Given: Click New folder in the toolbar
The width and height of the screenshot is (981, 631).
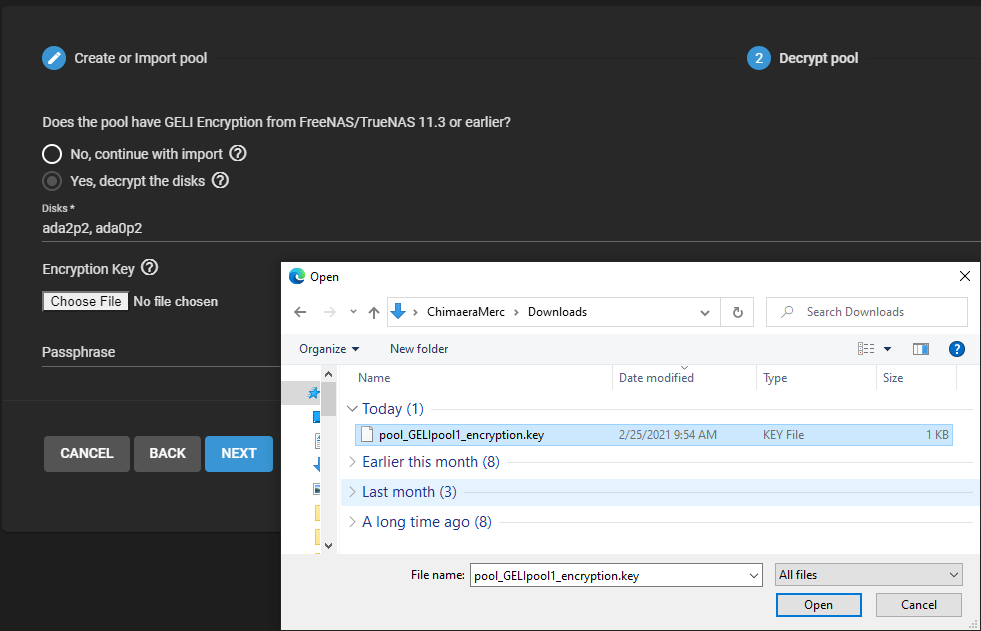Looking at the screenshot, I should coord(419,349).
